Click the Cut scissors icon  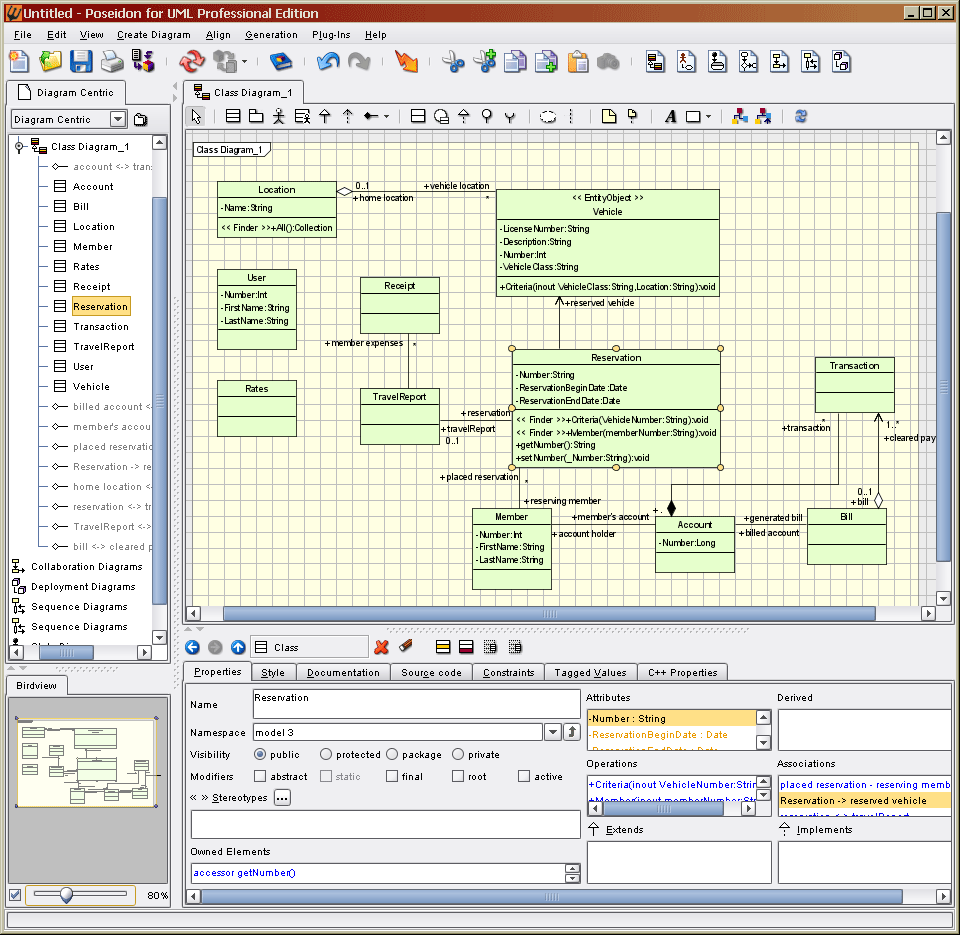point(453,62)
